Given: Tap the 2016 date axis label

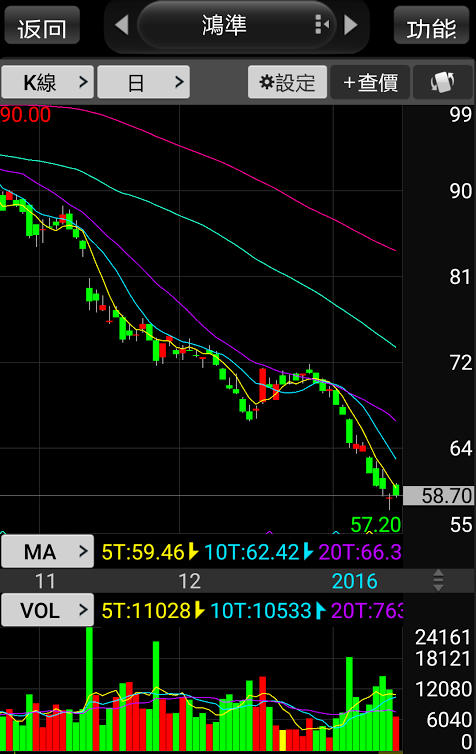Looking at the screenshot, I should [355, 581].
